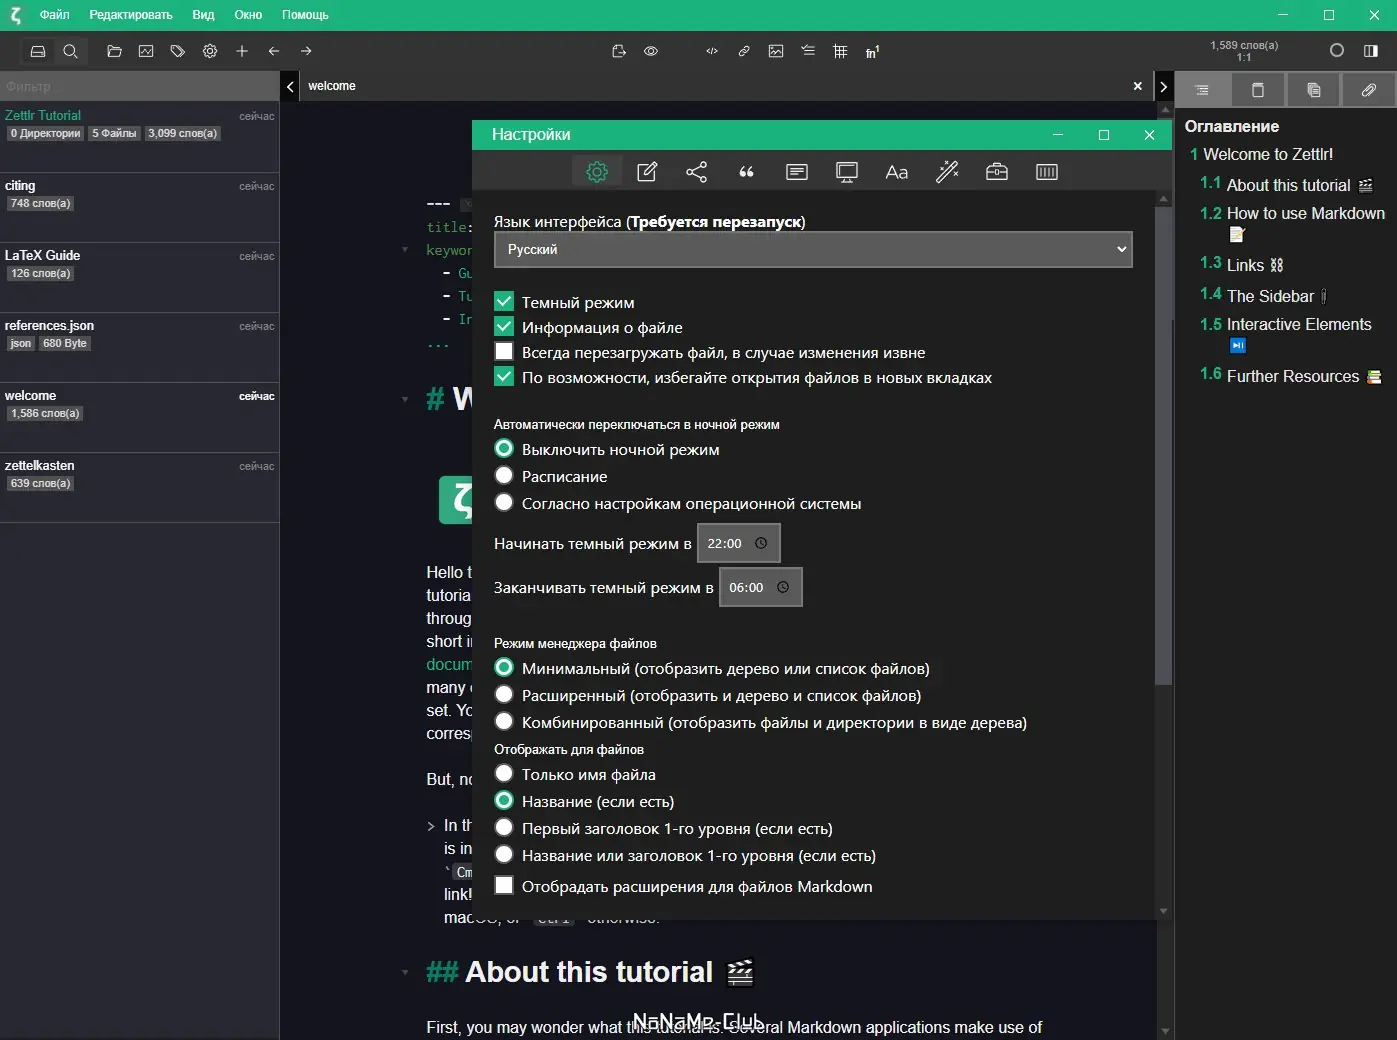Insert an image from toolbar

tap(776, 51)
